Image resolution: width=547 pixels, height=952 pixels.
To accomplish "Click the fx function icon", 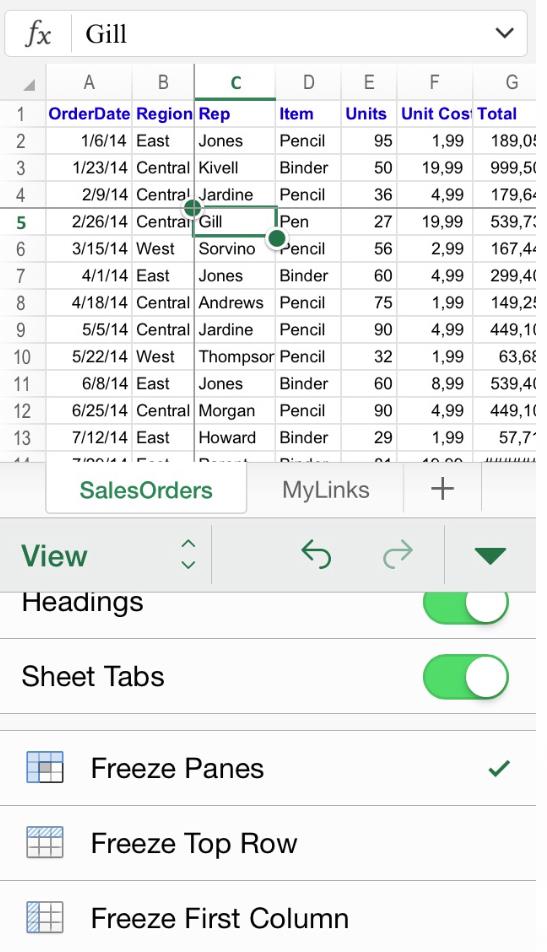I will point(38,34).
